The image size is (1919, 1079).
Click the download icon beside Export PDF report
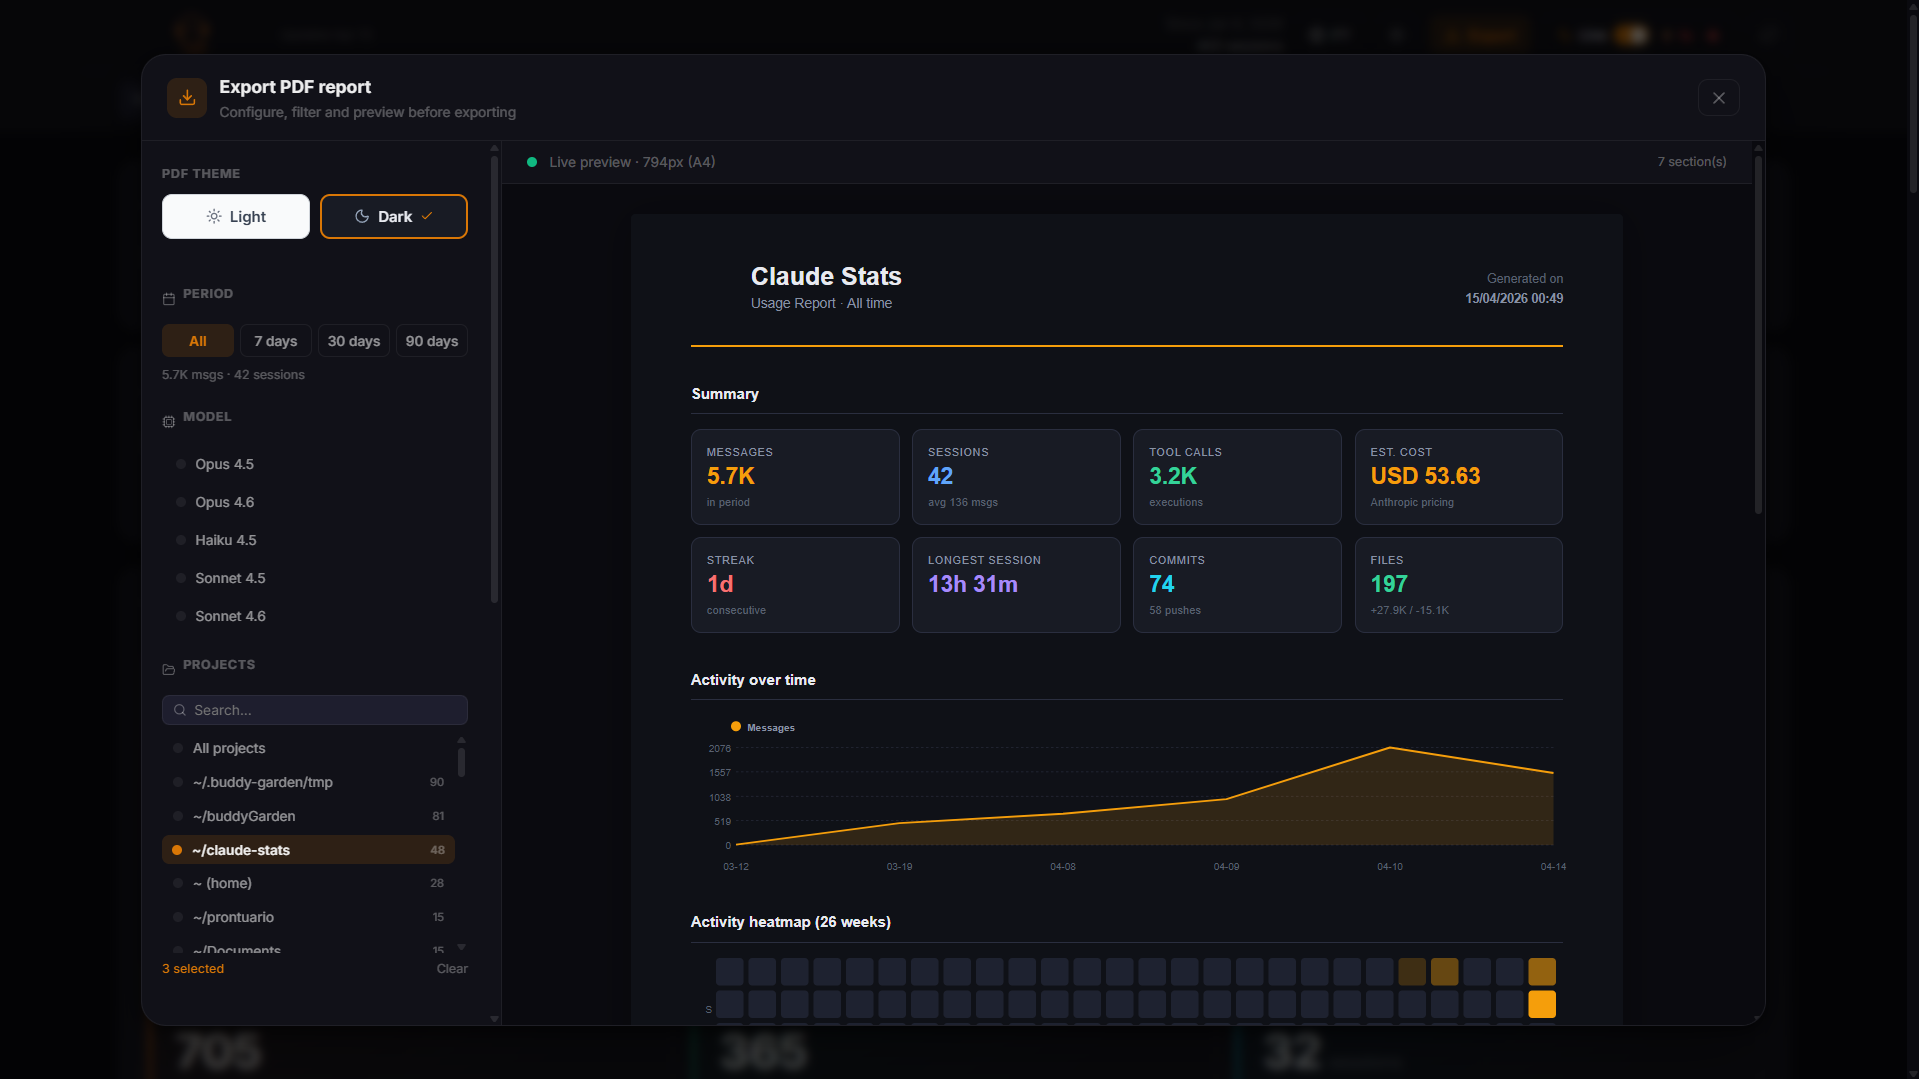click(x=186, y=97)
